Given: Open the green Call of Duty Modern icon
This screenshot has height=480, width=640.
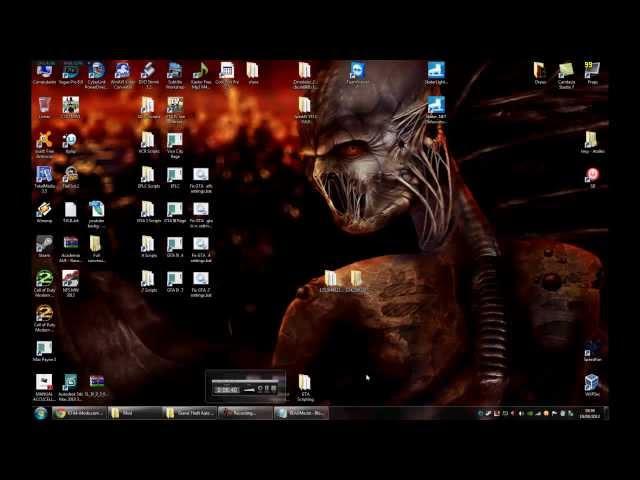Looking at the screenshot, I should point(44,283).
